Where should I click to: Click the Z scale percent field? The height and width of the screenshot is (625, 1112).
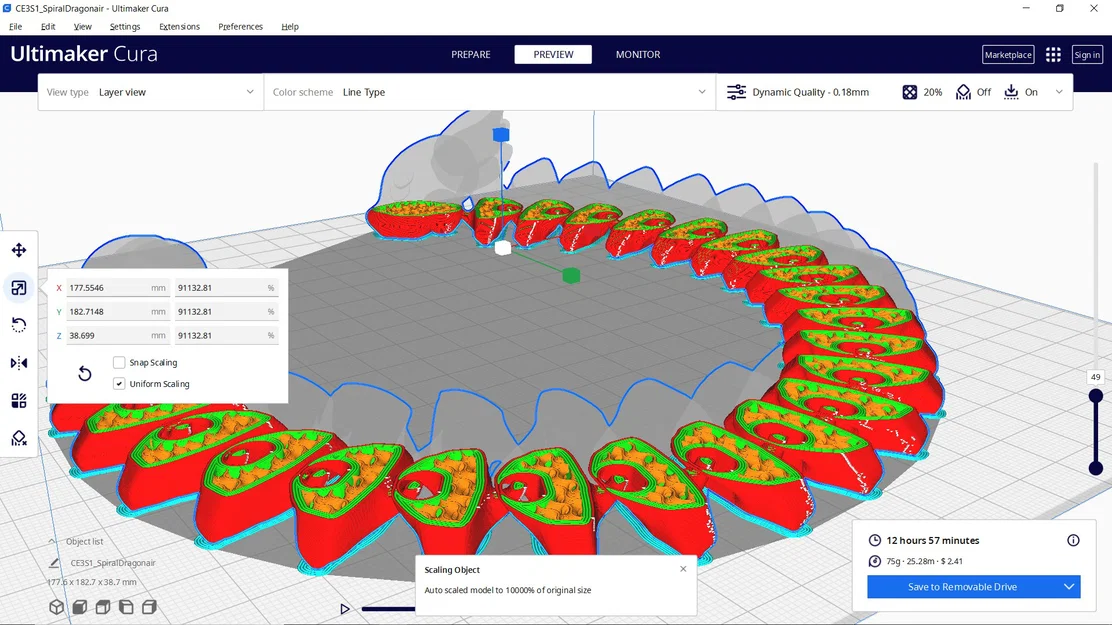pyautogui.click(x=226, y=336)
